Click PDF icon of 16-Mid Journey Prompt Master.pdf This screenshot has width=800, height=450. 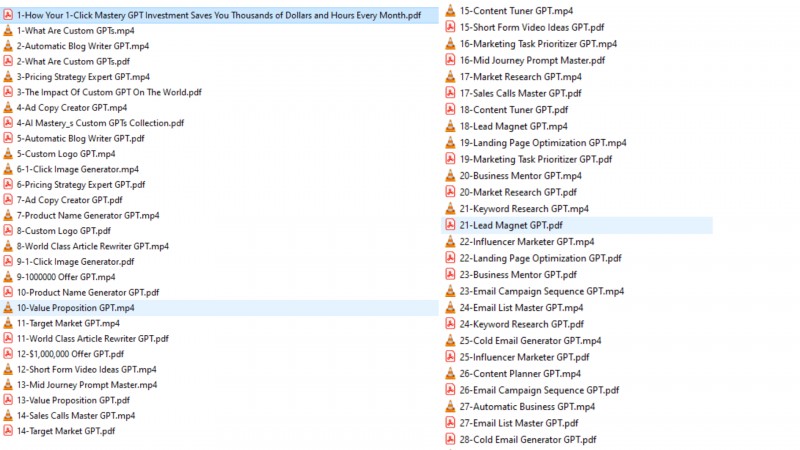pyautogui.click(x=450, y=60)
